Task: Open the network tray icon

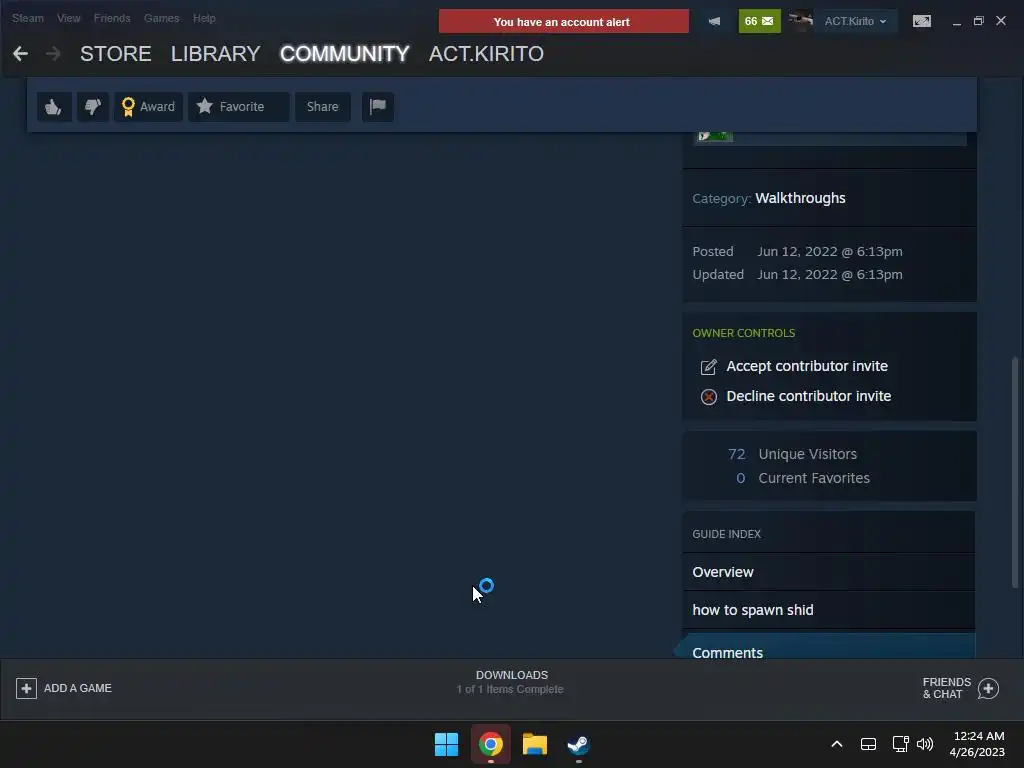Action: coord(901,744)
